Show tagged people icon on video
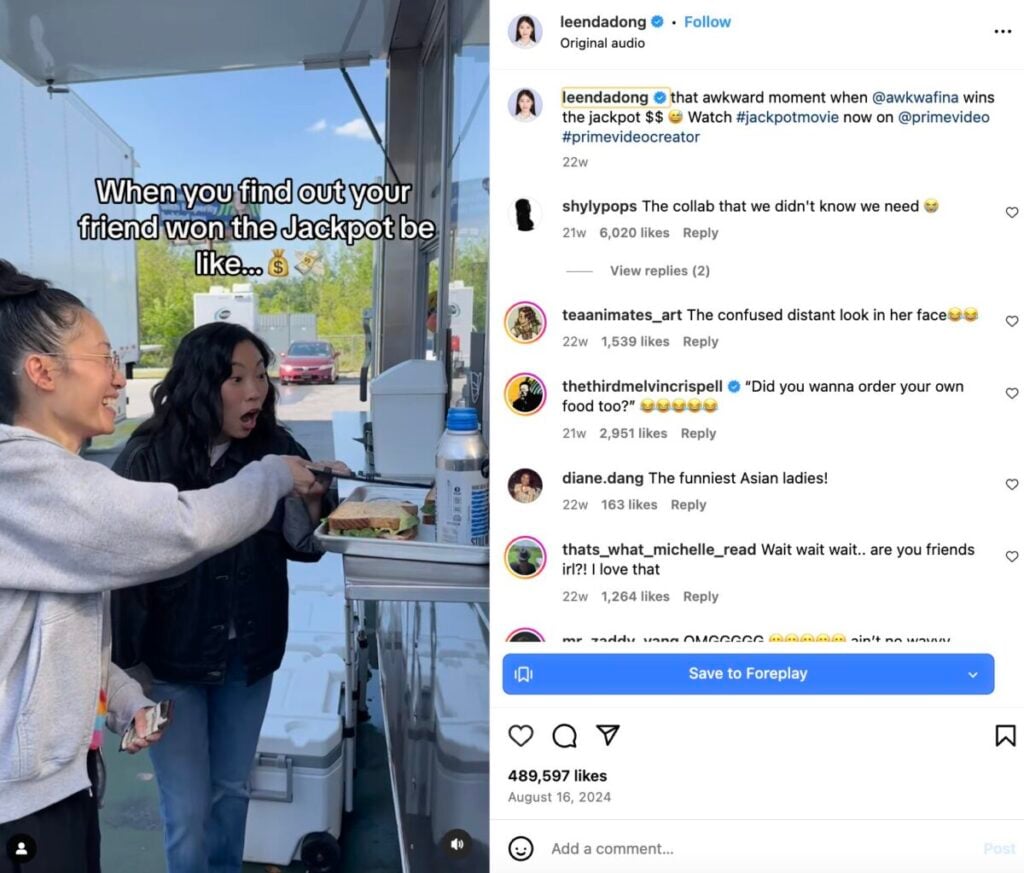 point(22,848)
